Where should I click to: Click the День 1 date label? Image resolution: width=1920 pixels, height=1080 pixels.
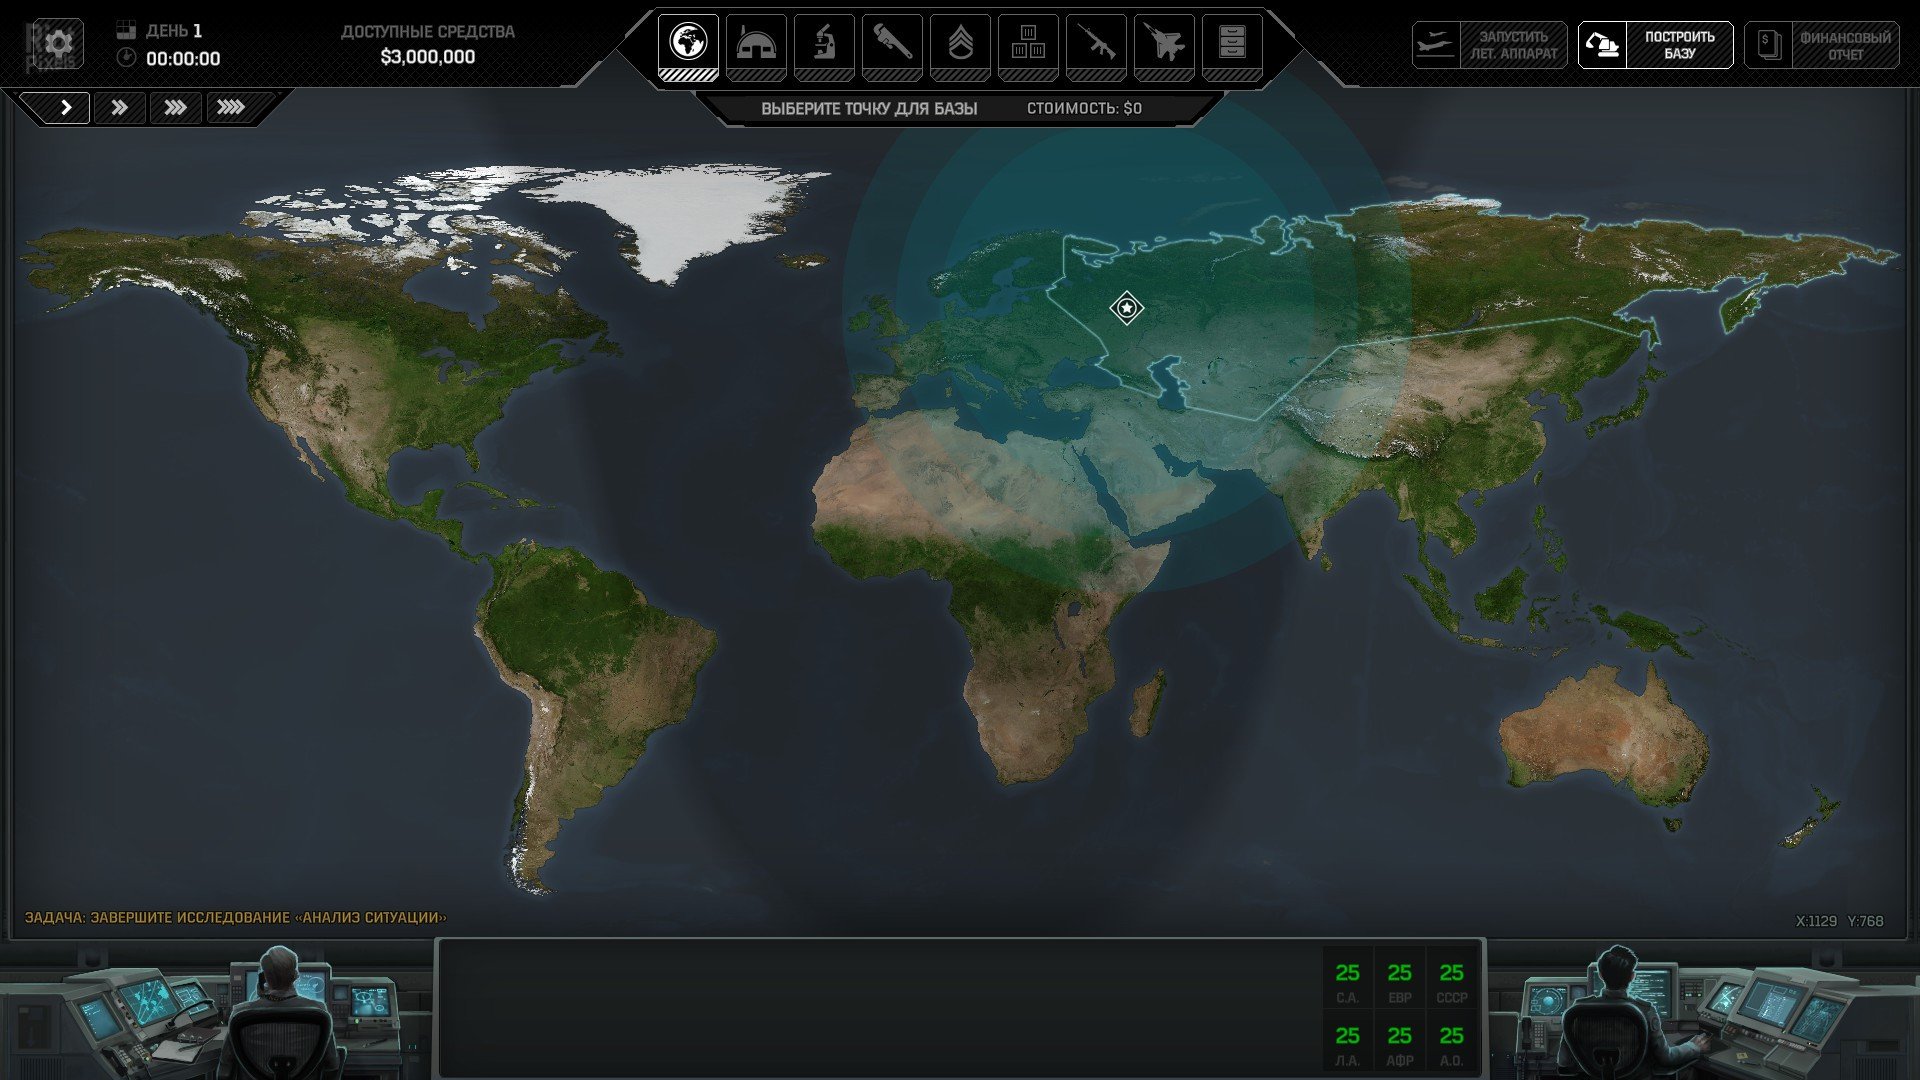click(x=174, y=31)
